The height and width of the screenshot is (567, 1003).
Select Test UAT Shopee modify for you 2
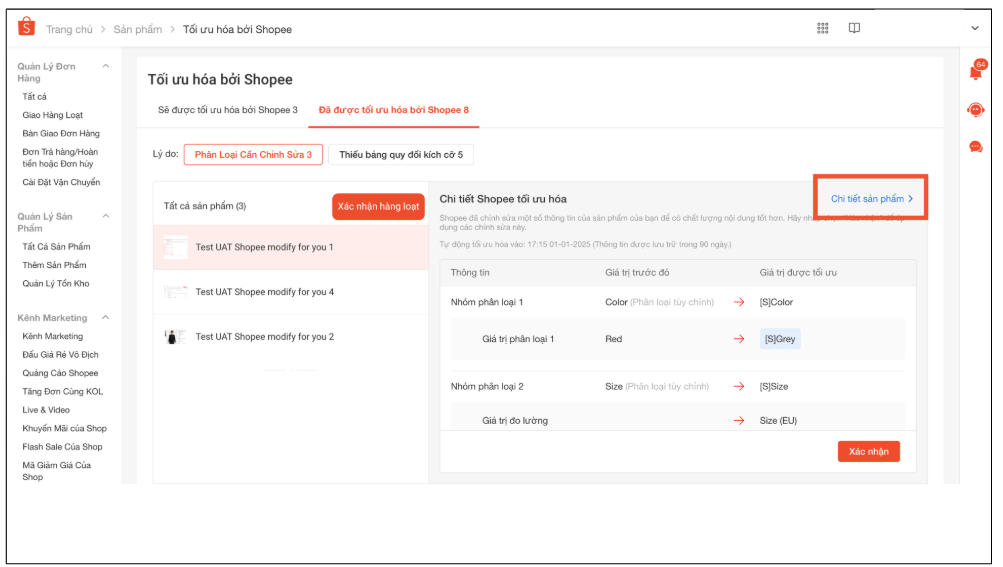point(290,337)
